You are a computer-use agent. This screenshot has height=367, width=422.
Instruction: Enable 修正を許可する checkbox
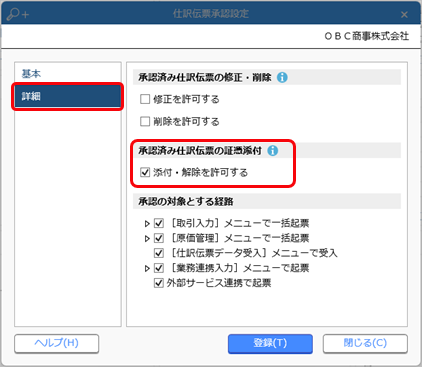[145, 99]
